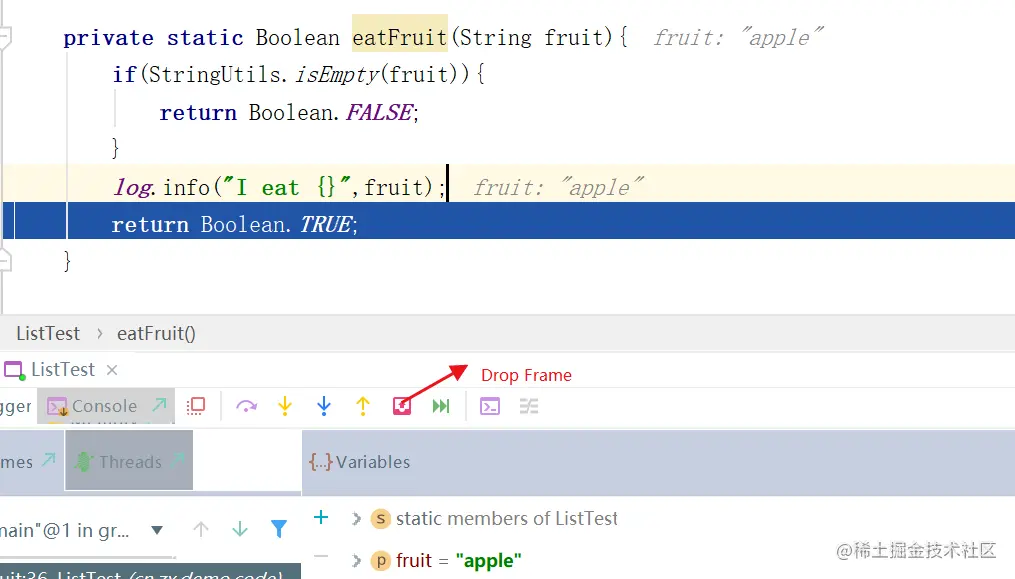Click the Force Step Into blue arrow icon
This screenshot has height=579, width=1015.
(x=324, y=406)
